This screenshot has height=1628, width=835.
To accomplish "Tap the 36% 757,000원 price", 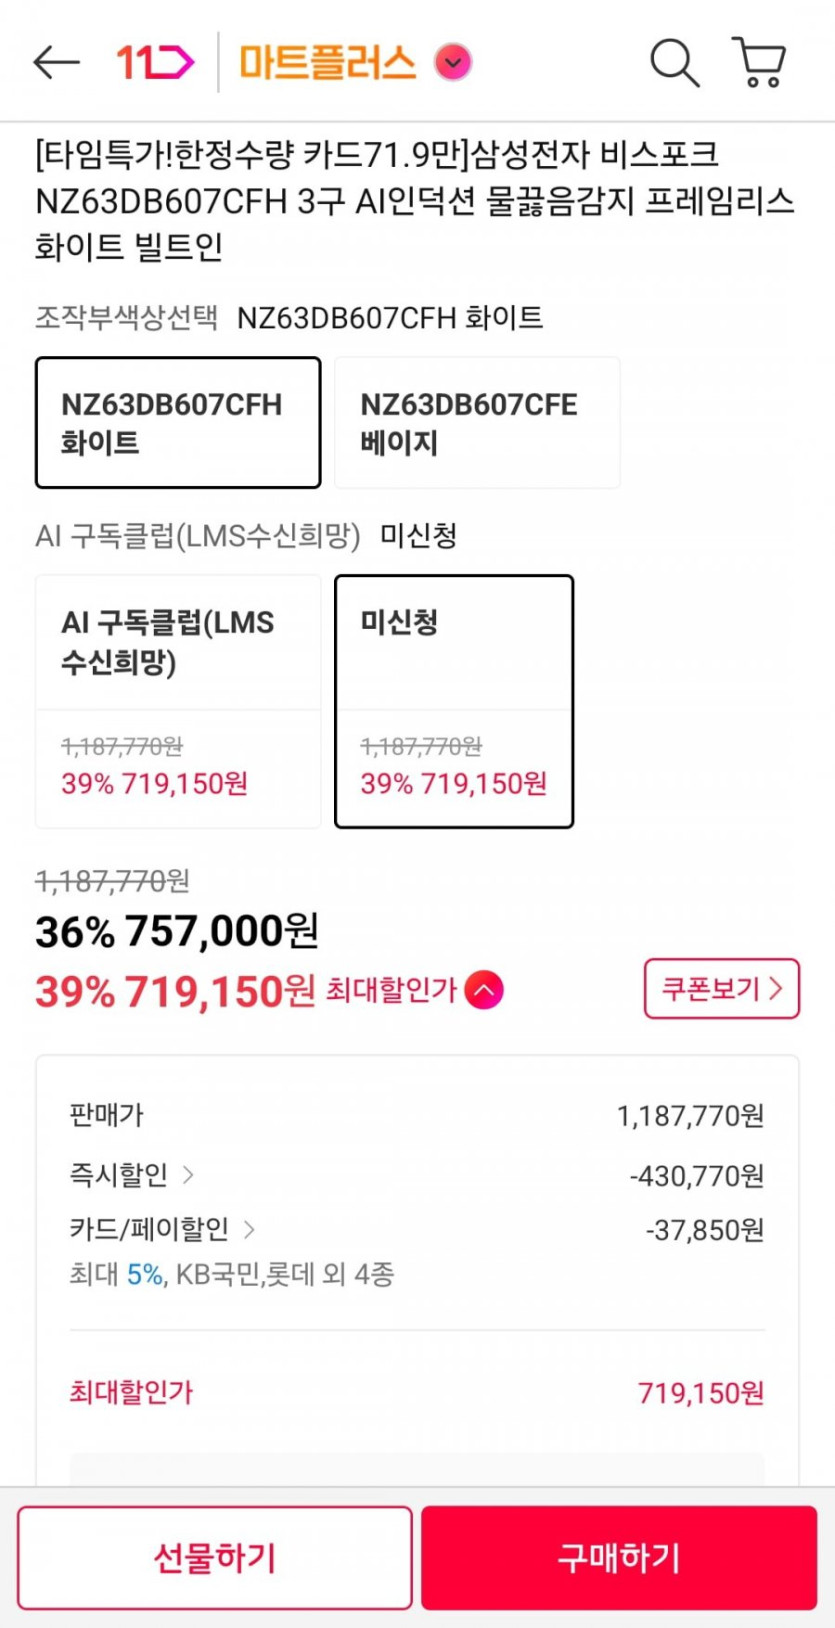I will coord(177,932).
